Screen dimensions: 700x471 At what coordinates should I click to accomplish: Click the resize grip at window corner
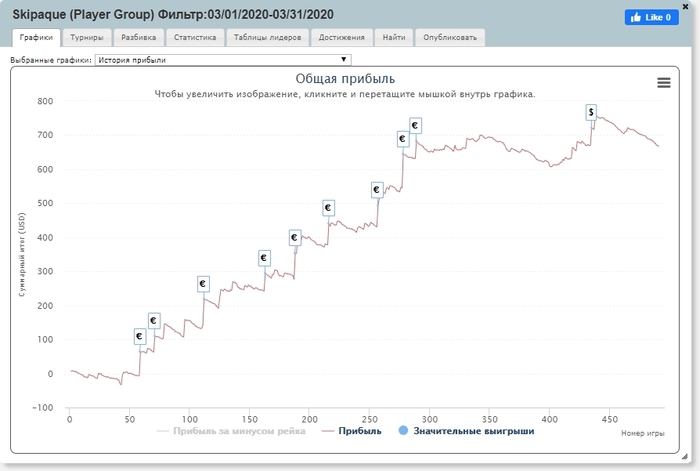685,456
